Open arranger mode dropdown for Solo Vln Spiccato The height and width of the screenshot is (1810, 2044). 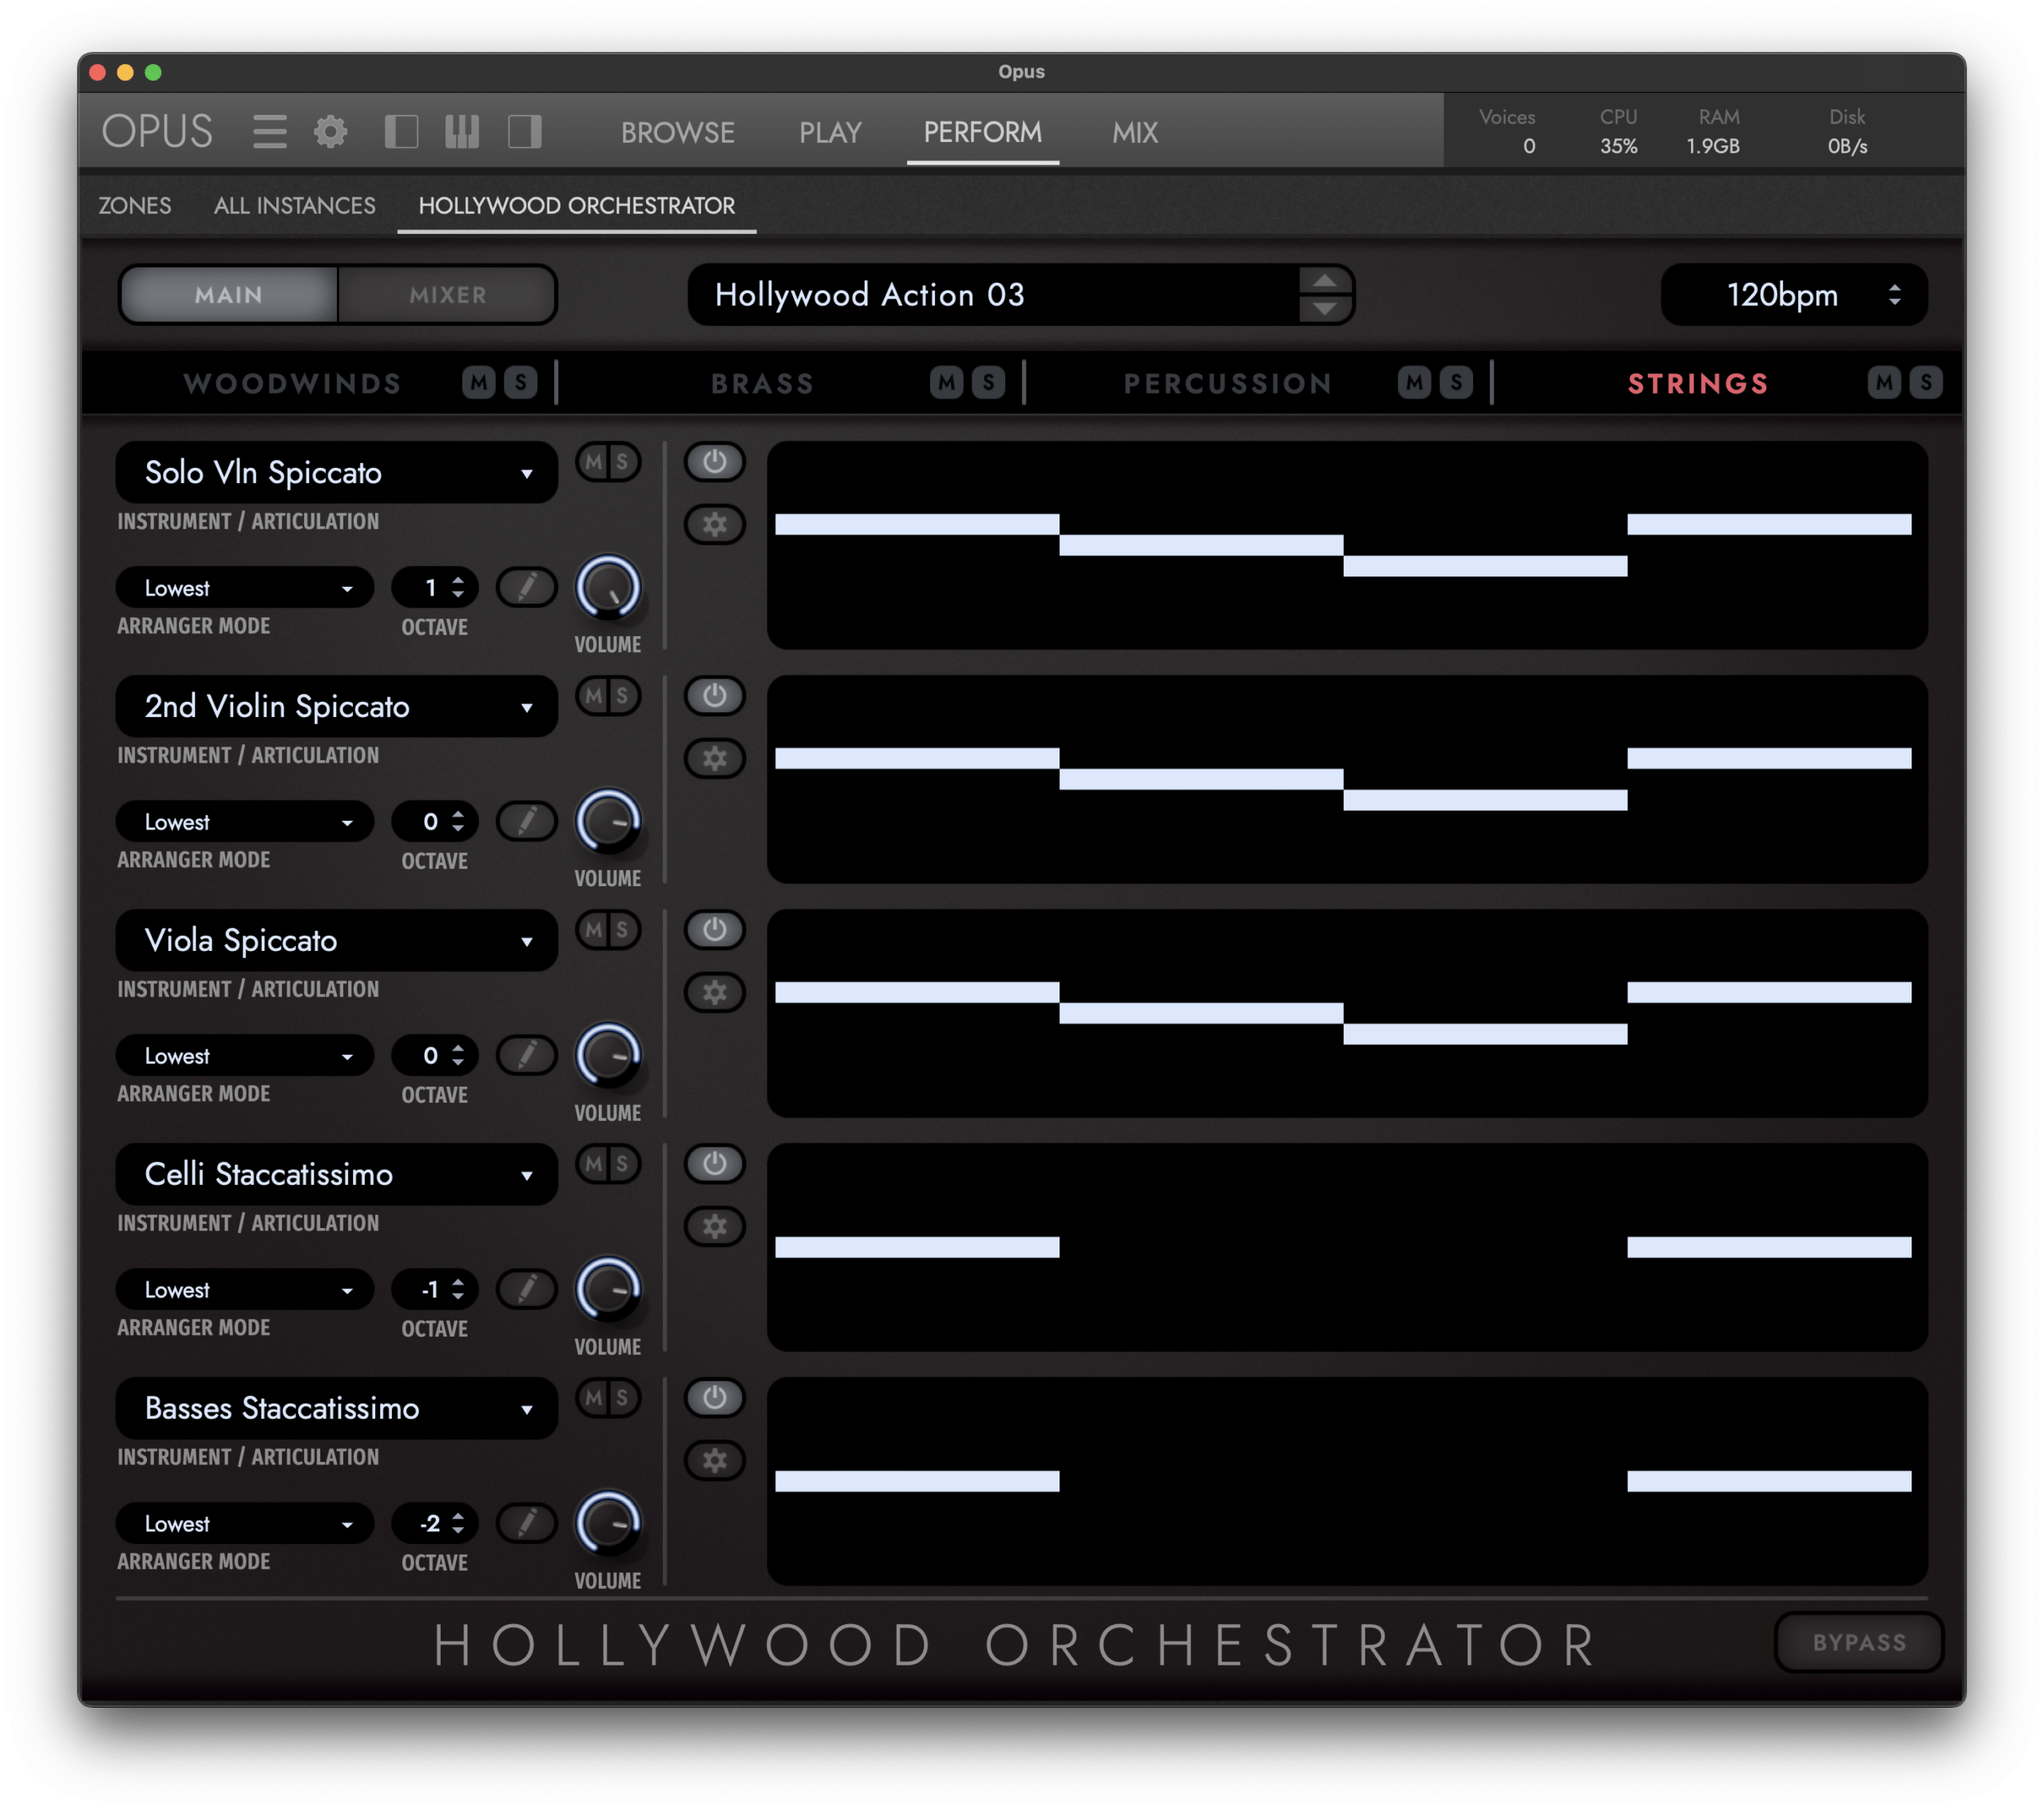pyautogui.click(x=245, y=587)
